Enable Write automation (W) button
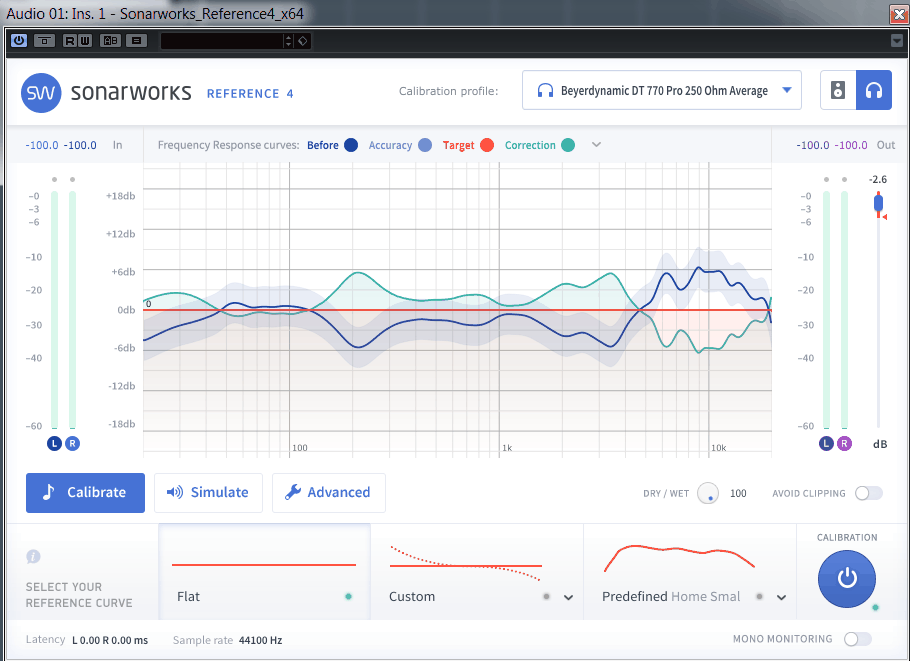Image resolution: width=910 pixels, height=661 pixels. (x=85, y=41)
